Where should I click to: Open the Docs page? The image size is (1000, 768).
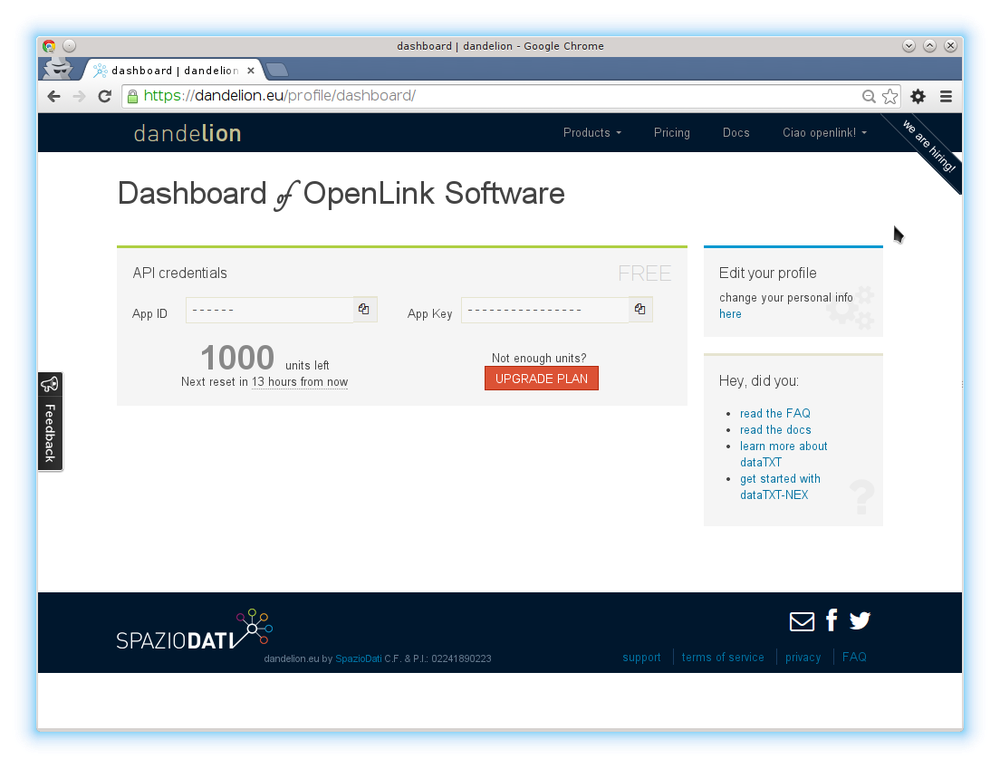click(736, 133)
